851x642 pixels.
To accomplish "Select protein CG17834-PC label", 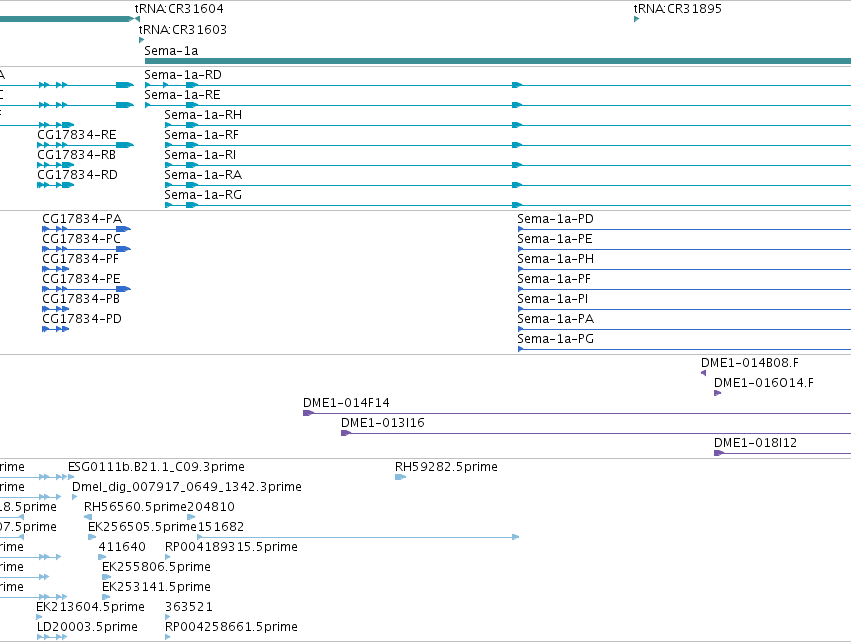I will click(81, 239).
